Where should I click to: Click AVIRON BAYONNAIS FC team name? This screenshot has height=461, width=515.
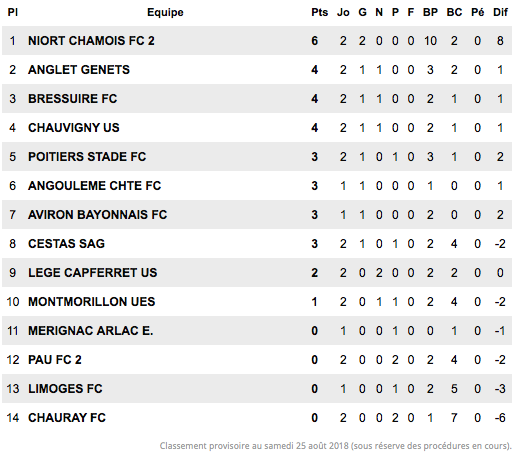coord(98,215)
